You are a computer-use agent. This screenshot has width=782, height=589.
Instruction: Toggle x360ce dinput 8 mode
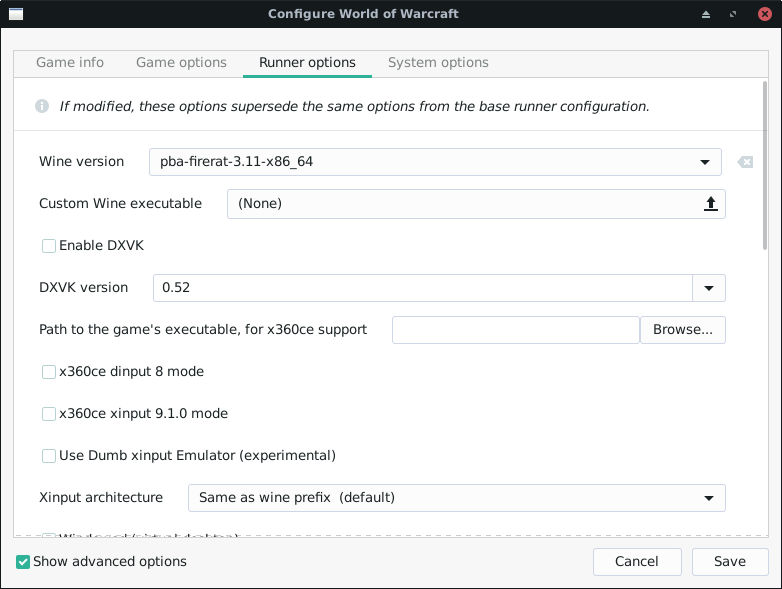pos(49,372)
